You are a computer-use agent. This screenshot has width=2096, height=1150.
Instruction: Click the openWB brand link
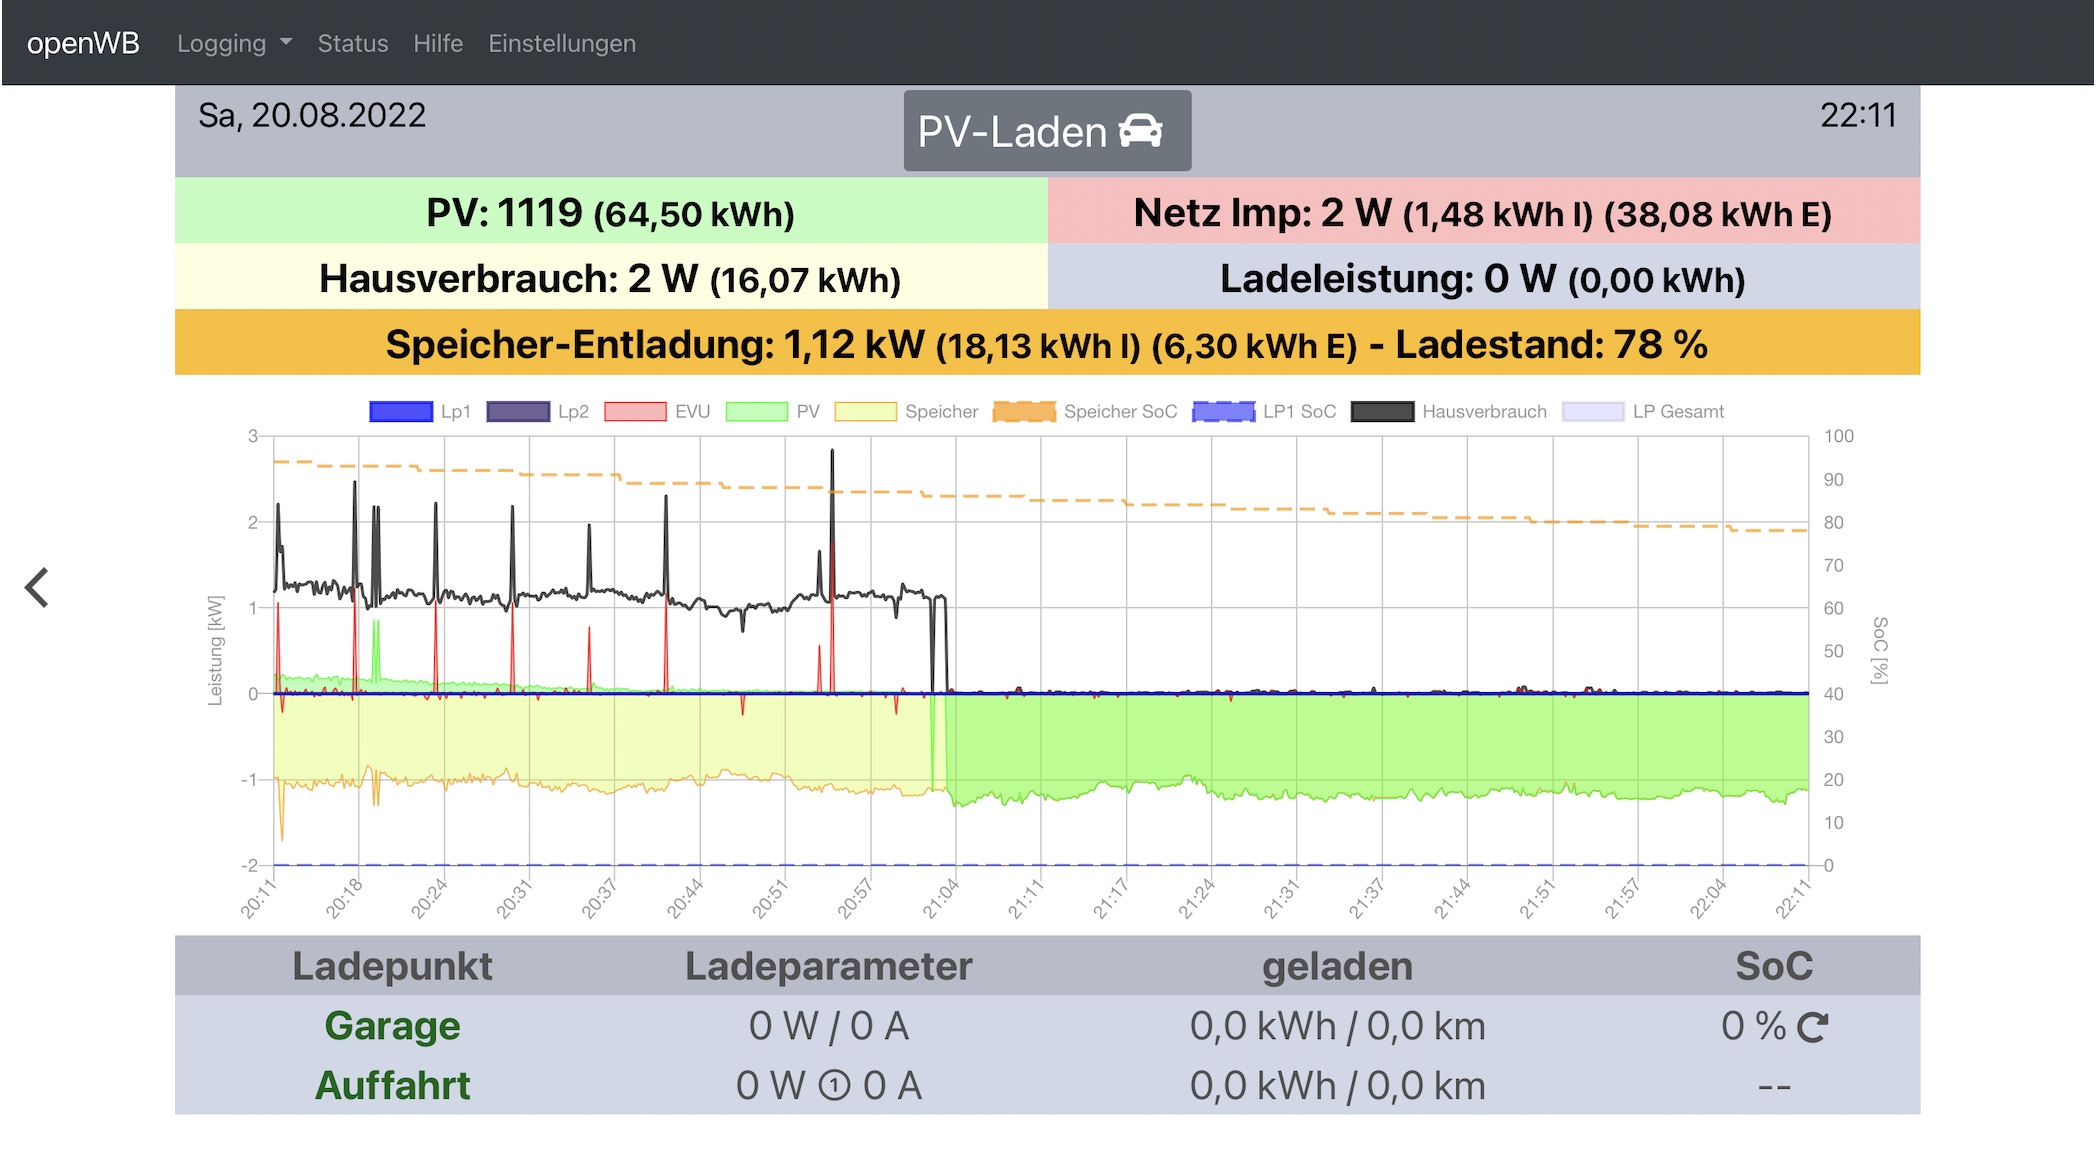tap(83, 44)
